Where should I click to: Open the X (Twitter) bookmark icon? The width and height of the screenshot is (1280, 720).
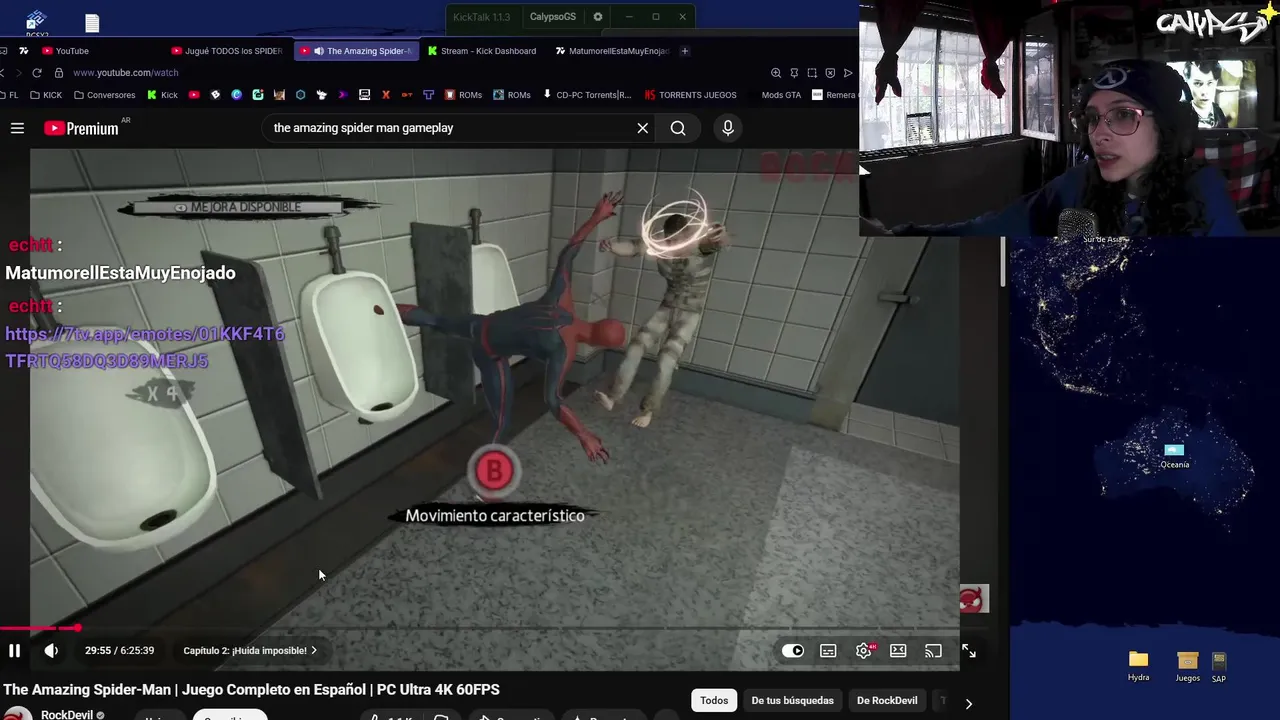coord(386,95)
